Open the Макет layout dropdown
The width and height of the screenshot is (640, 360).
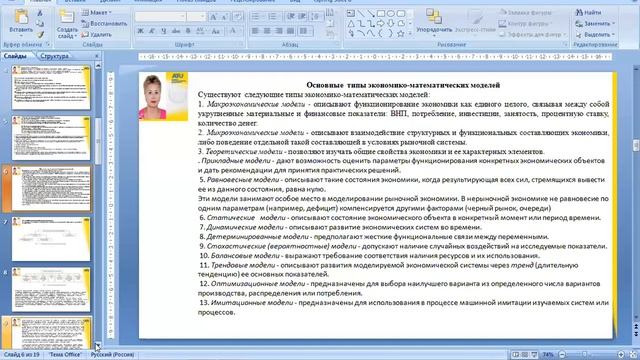point(97,13)
